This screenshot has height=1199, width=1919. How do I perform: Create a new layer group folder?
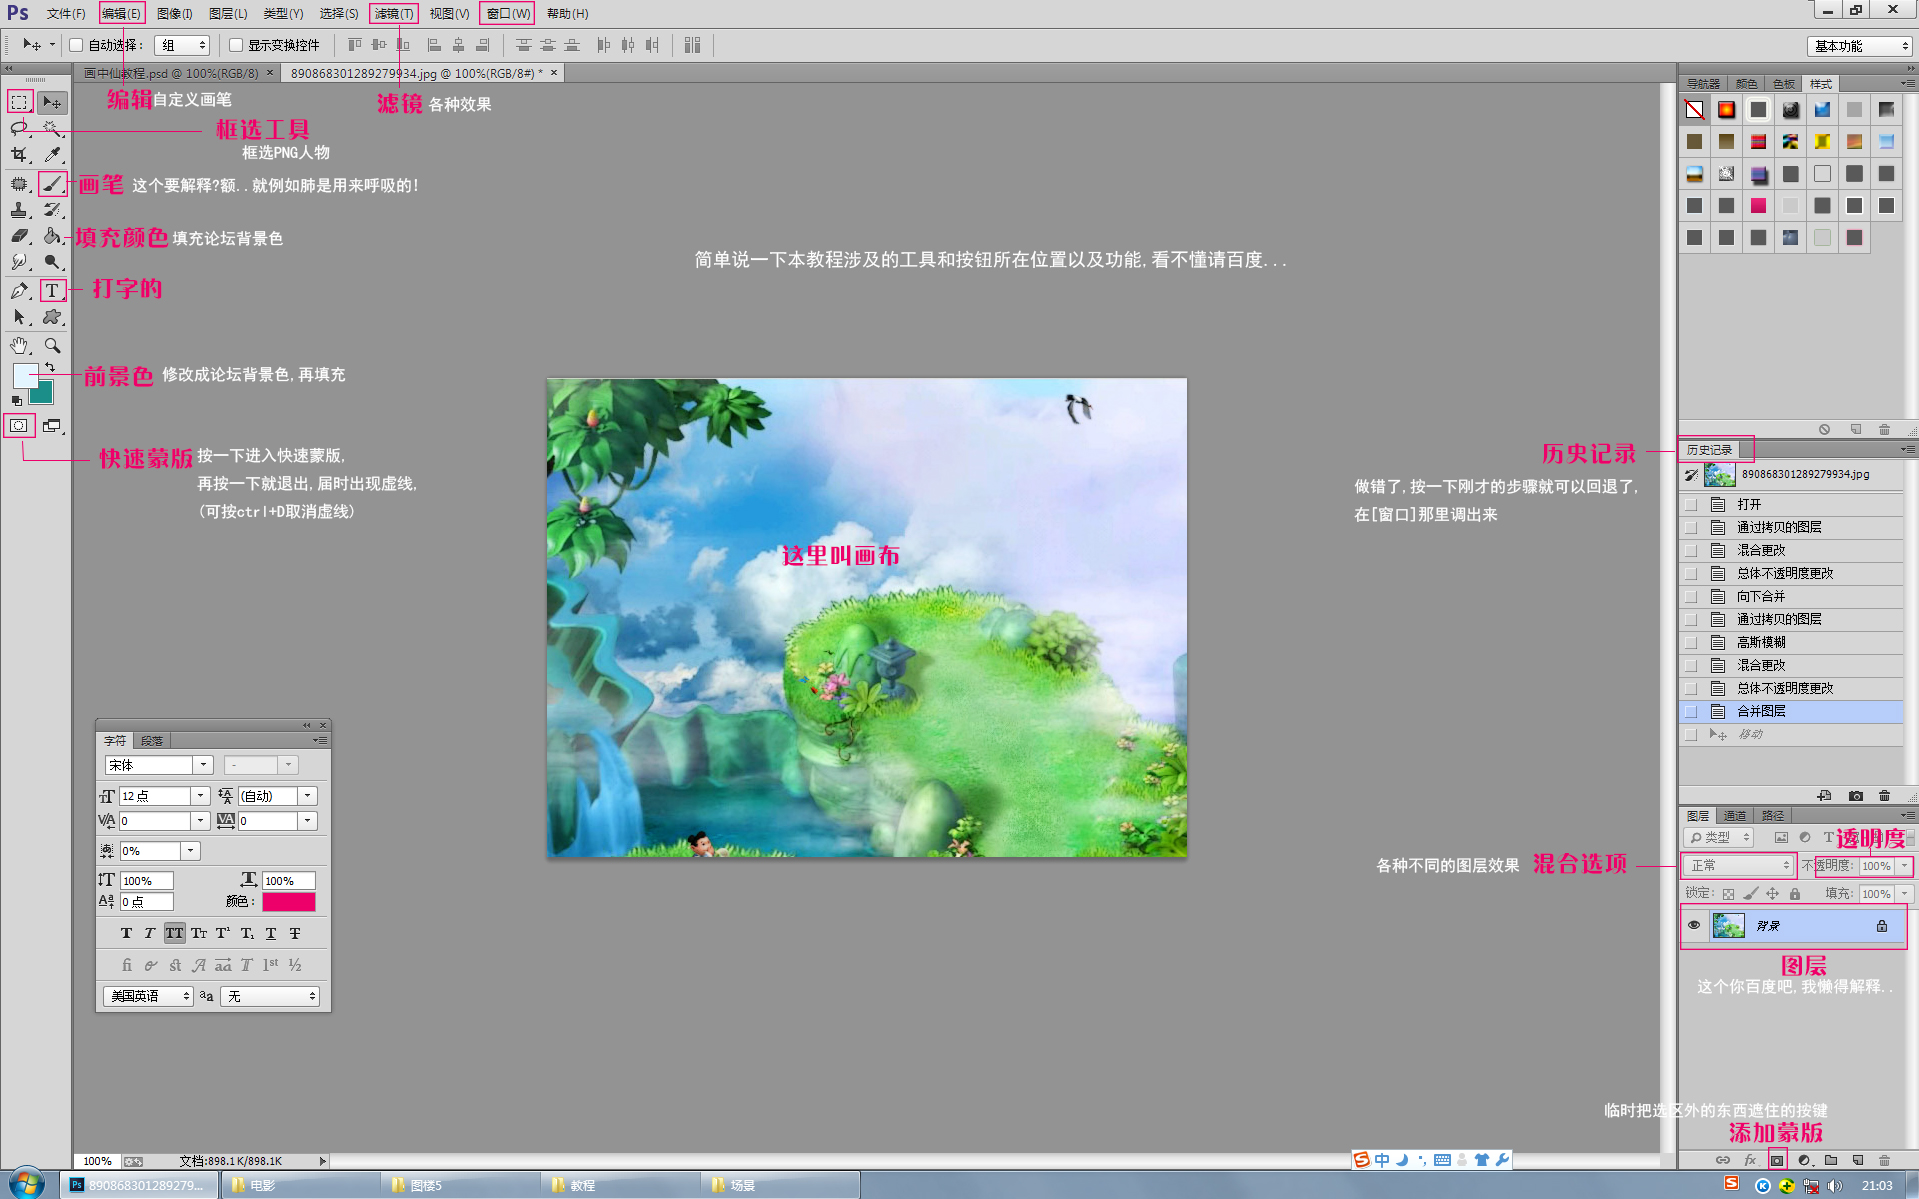coord(1831,1160)
